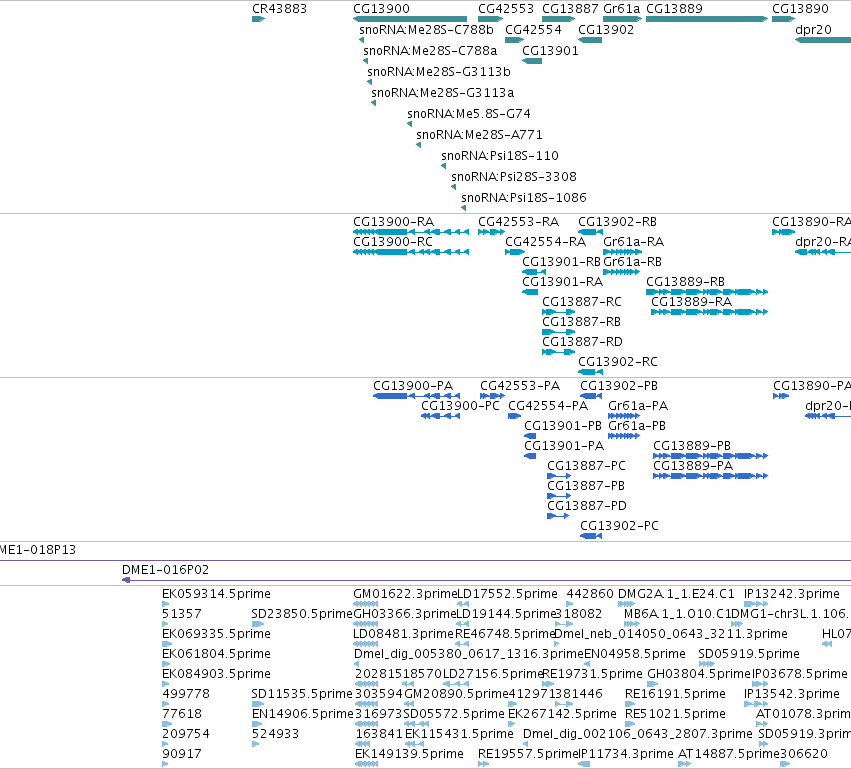
Task: Click snoRNA:Me28S-C788b feature
Action: coord(361,40)
